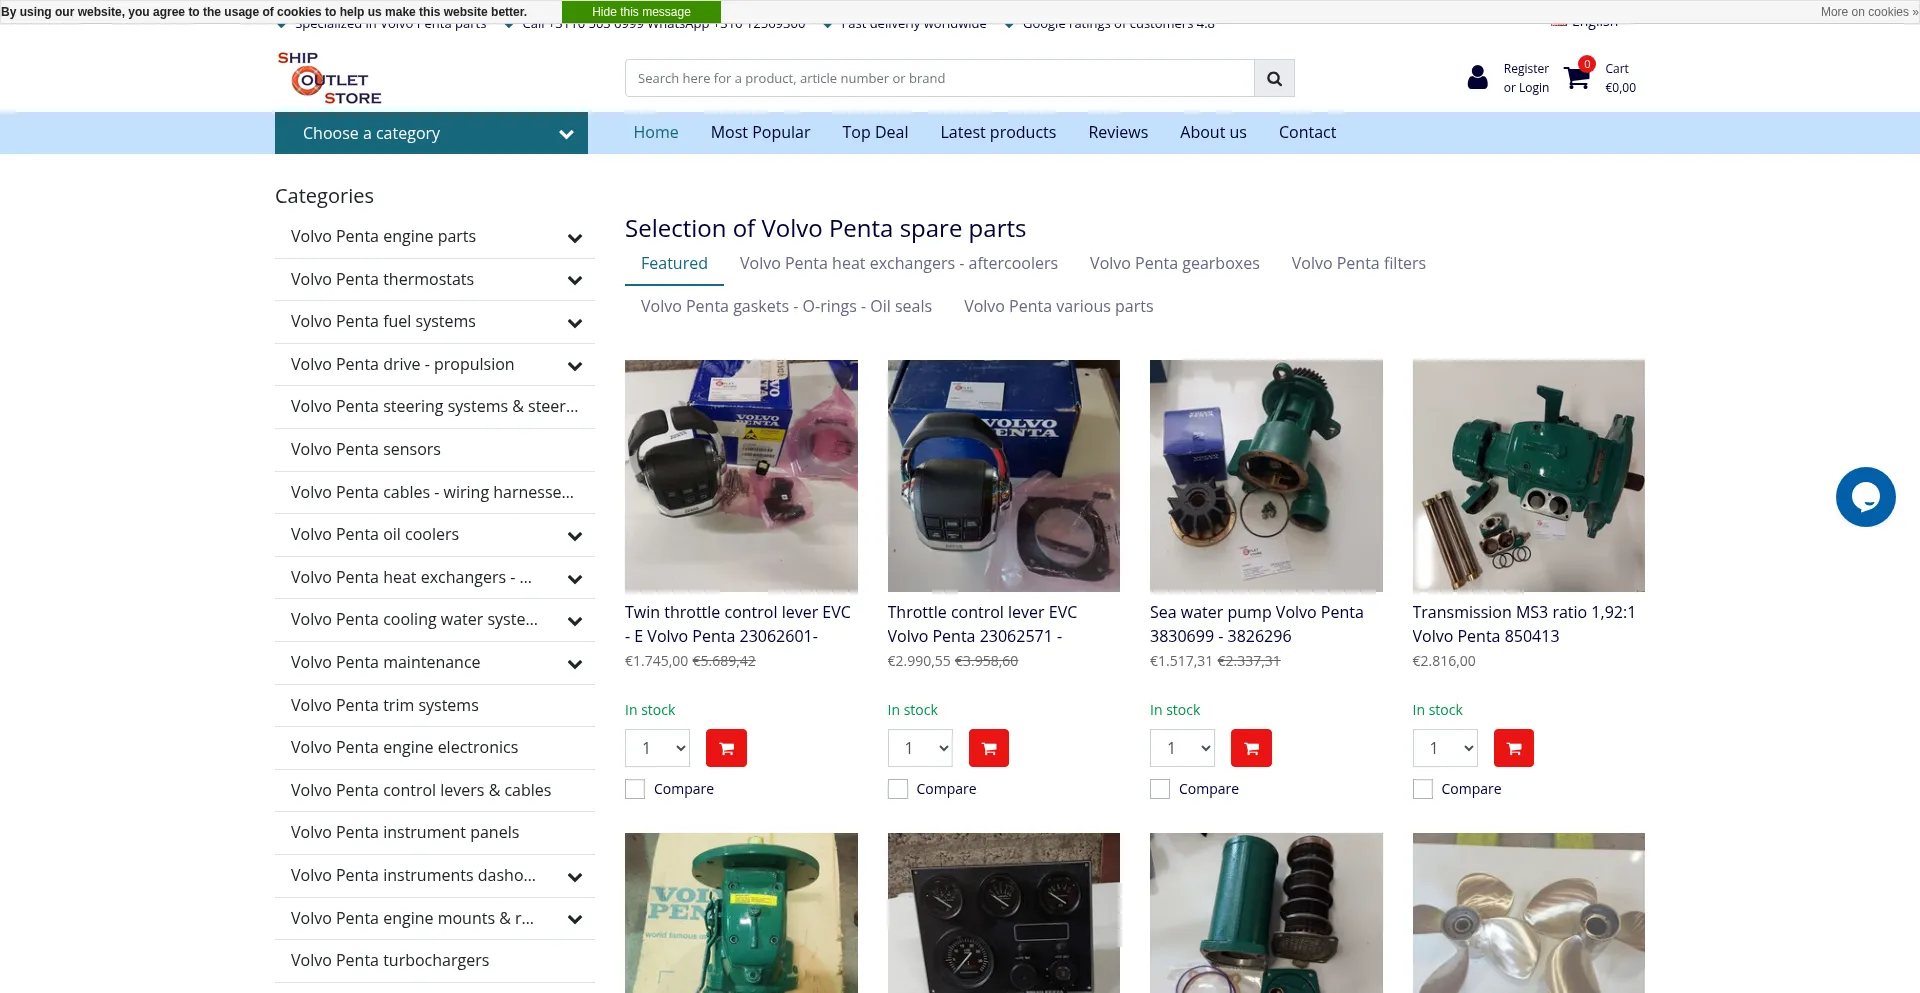Open the shopping cart icon
1920x993 pixels.
[x=1578, y=76]
